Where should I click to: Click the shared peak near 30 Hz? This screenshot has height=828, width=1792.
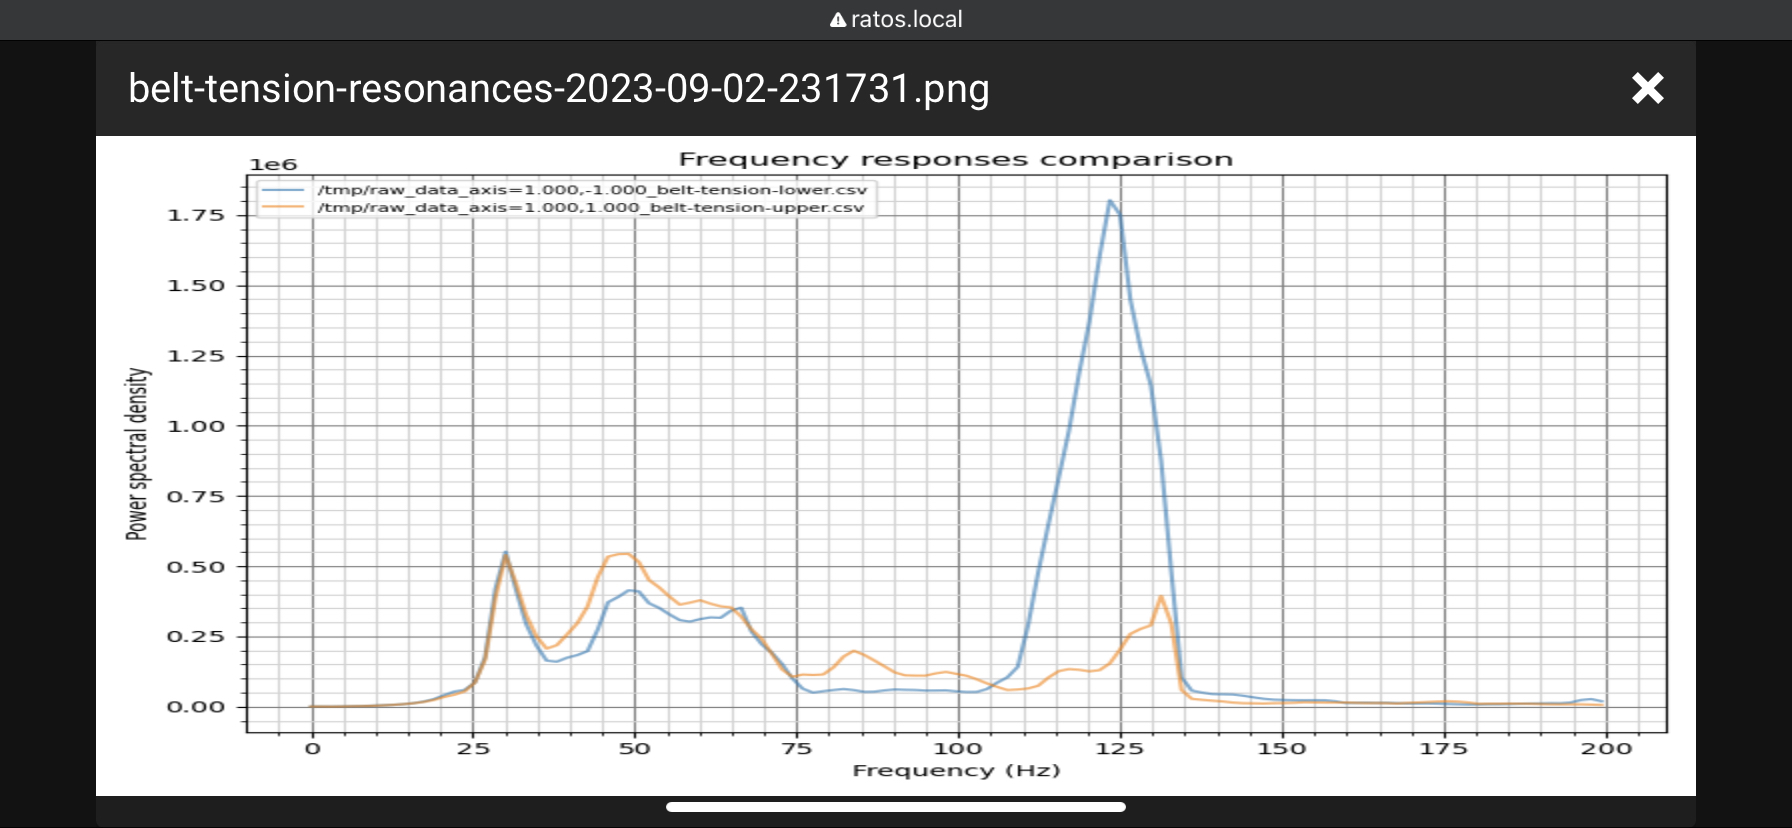[x=506, y=553]
